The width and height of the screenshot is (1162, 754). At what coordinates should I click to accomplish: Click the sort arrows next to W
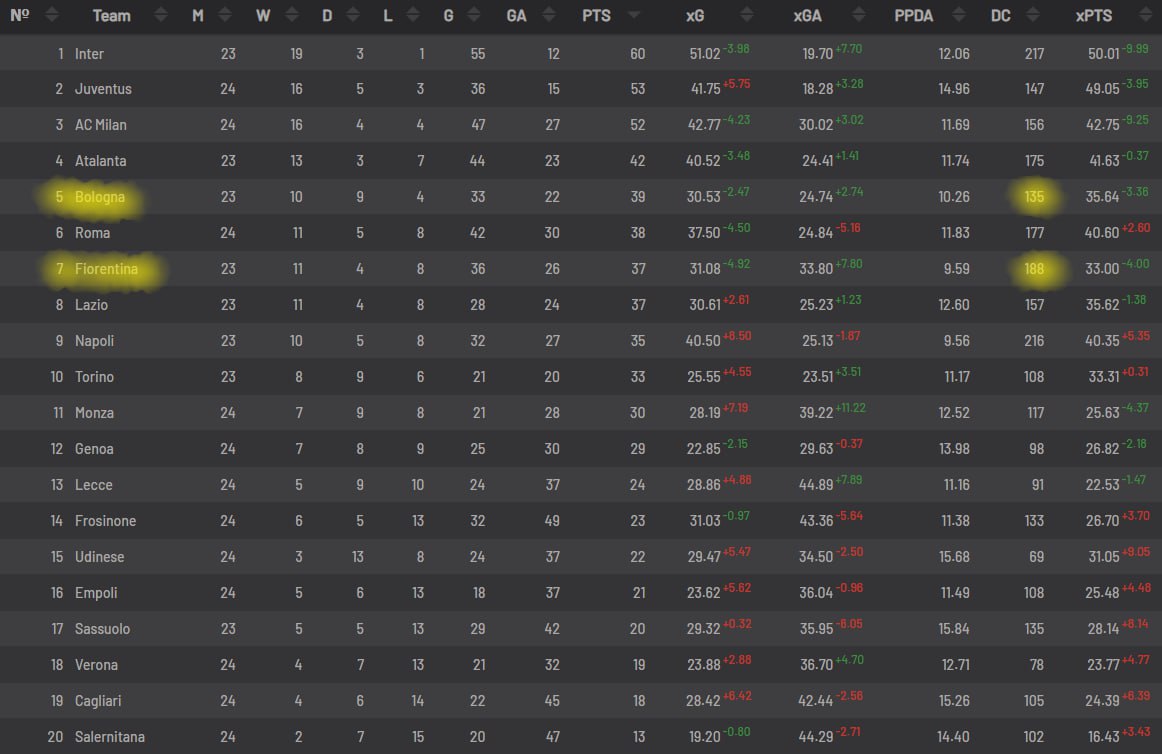292,16
